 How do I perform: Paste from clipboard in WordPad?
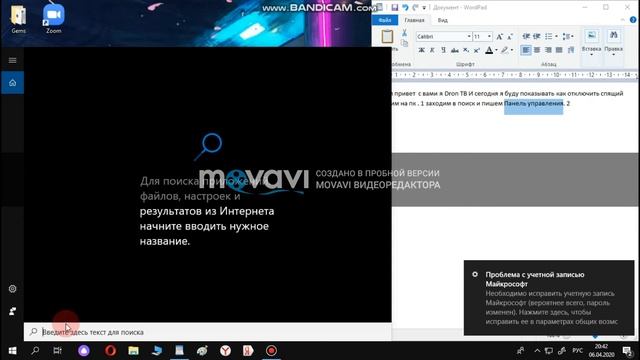(387, 37)
